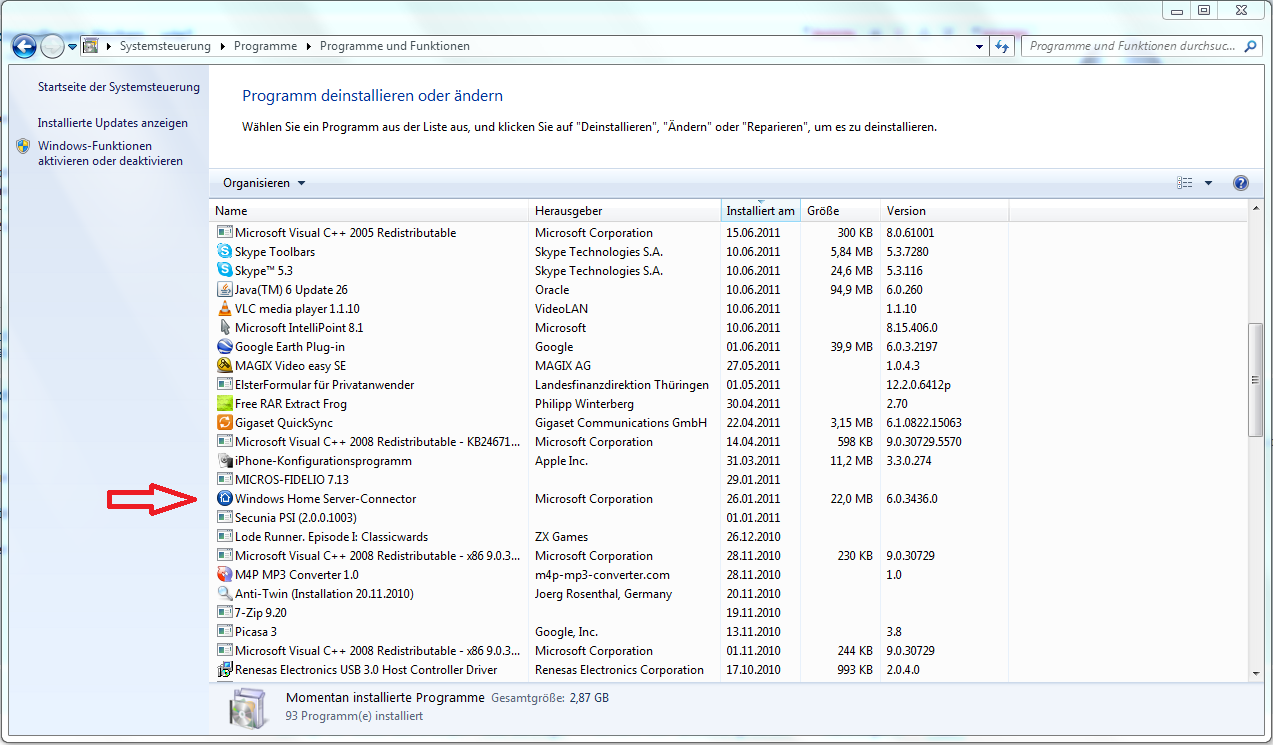
Task: Click the ElsterFormular program icon
Action: 225,385
